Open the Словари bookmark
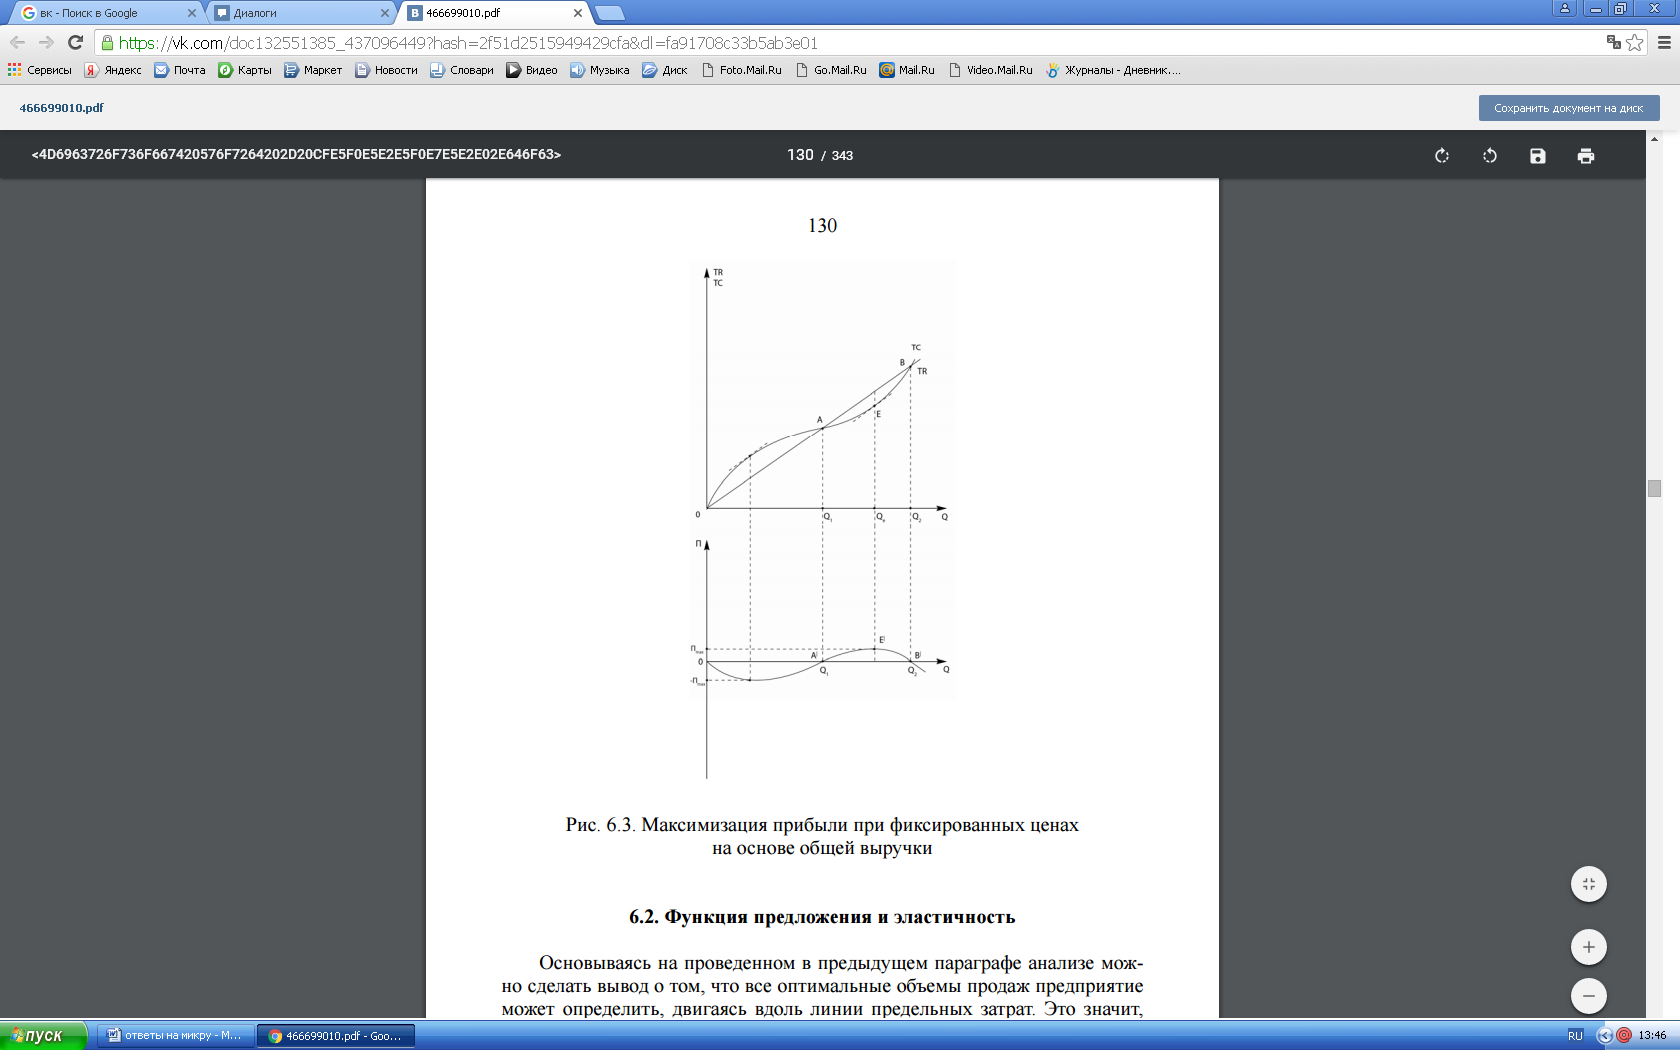This screenshot has height=1050, width=1680. tap(462, 70)
